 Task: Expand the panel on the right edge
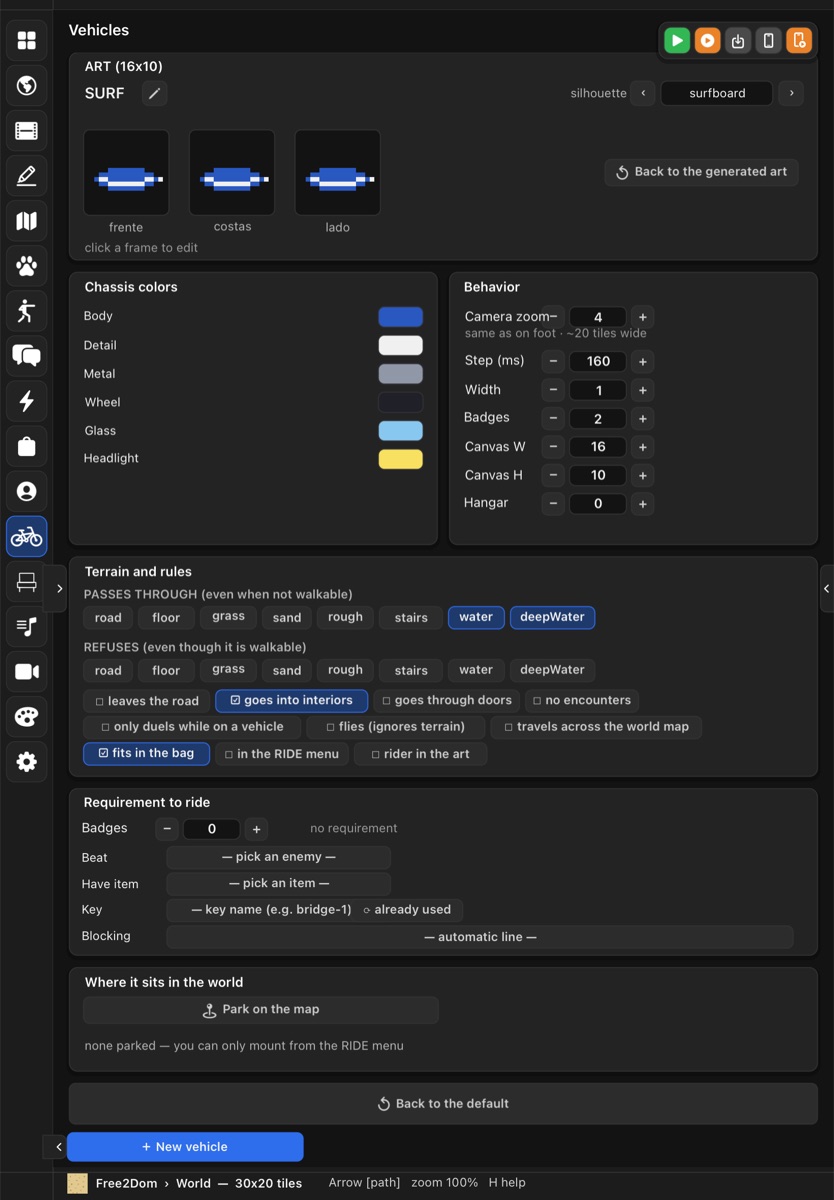click(826, 589)
